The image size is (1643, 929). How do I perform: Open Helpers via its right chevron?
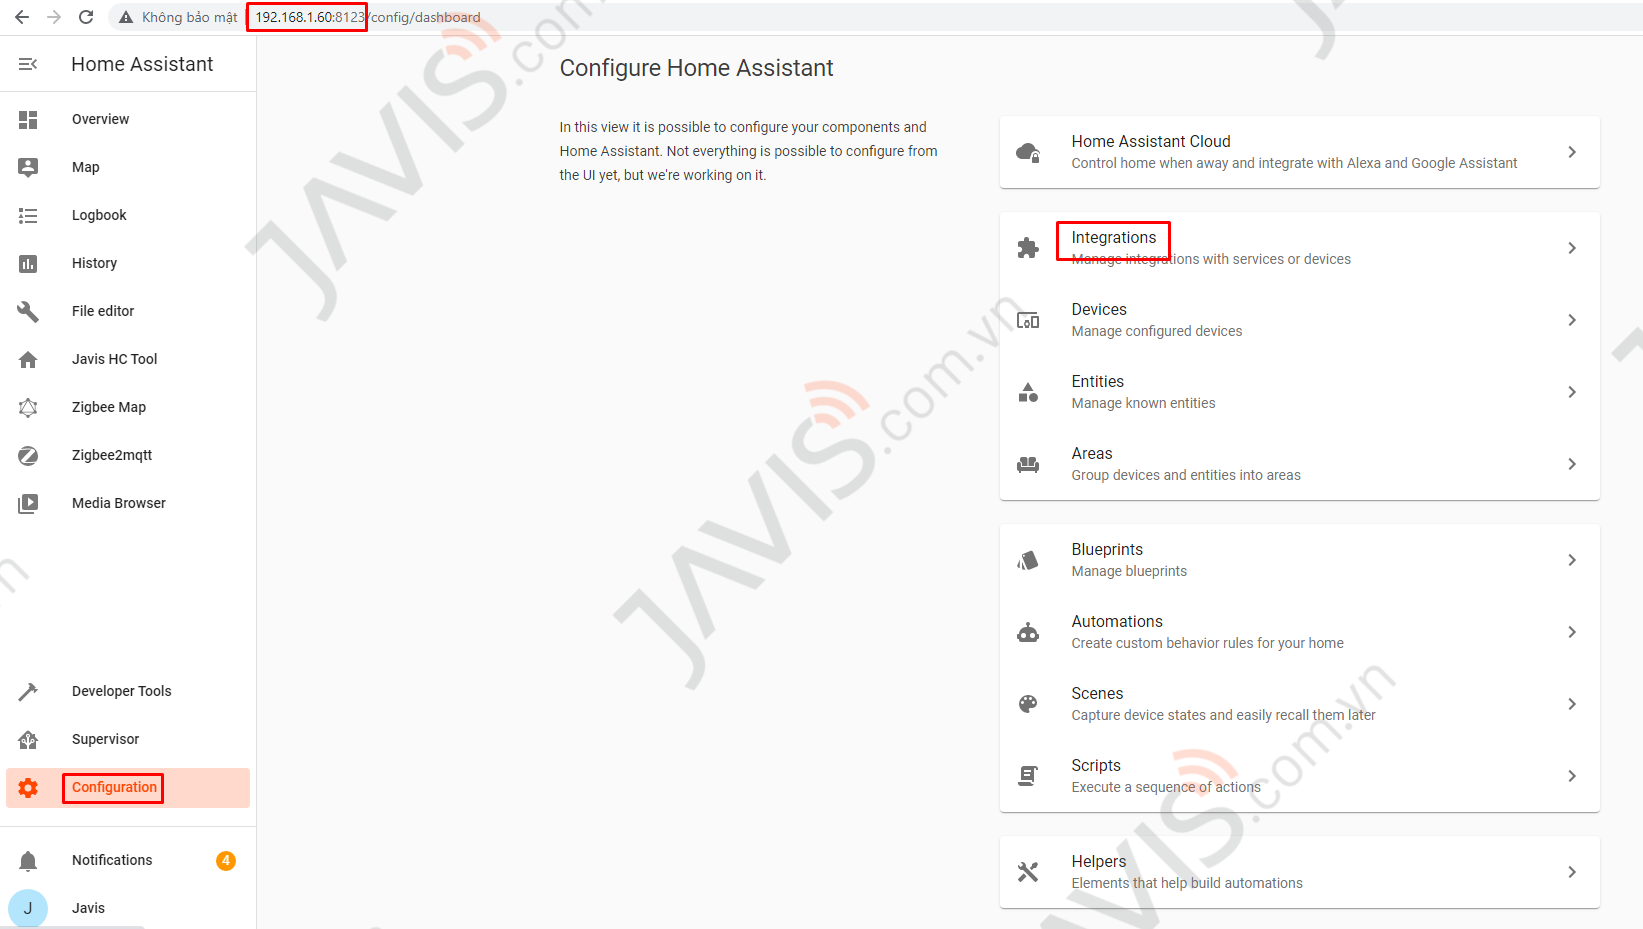(x=1572, y=872)
